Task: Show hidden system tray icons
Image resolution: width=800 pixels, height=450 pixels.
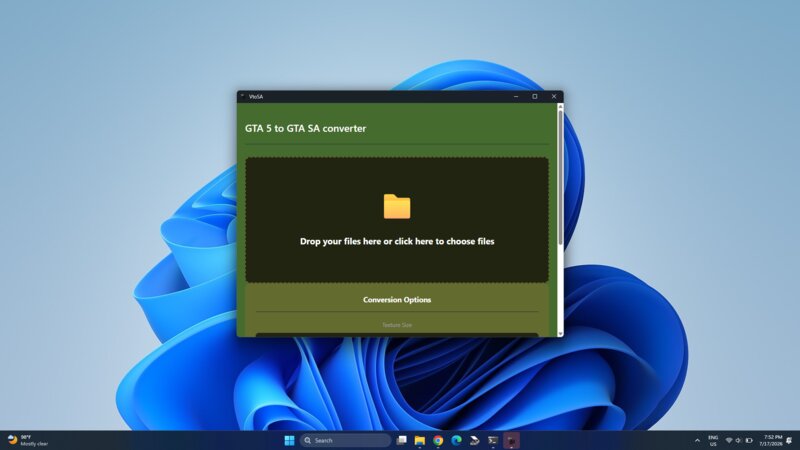Action: tap(697, 440)
